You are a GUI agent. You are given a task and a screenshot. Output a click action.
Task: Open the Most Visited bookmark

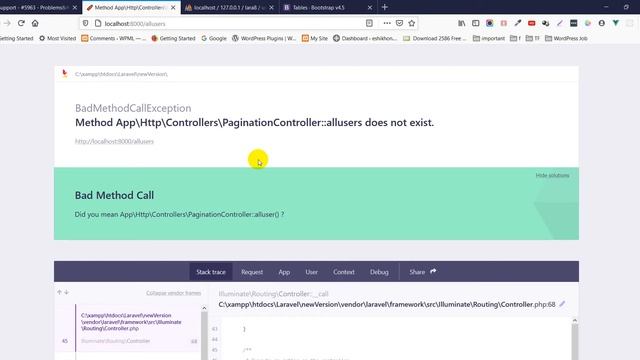(x=58, y=38)
